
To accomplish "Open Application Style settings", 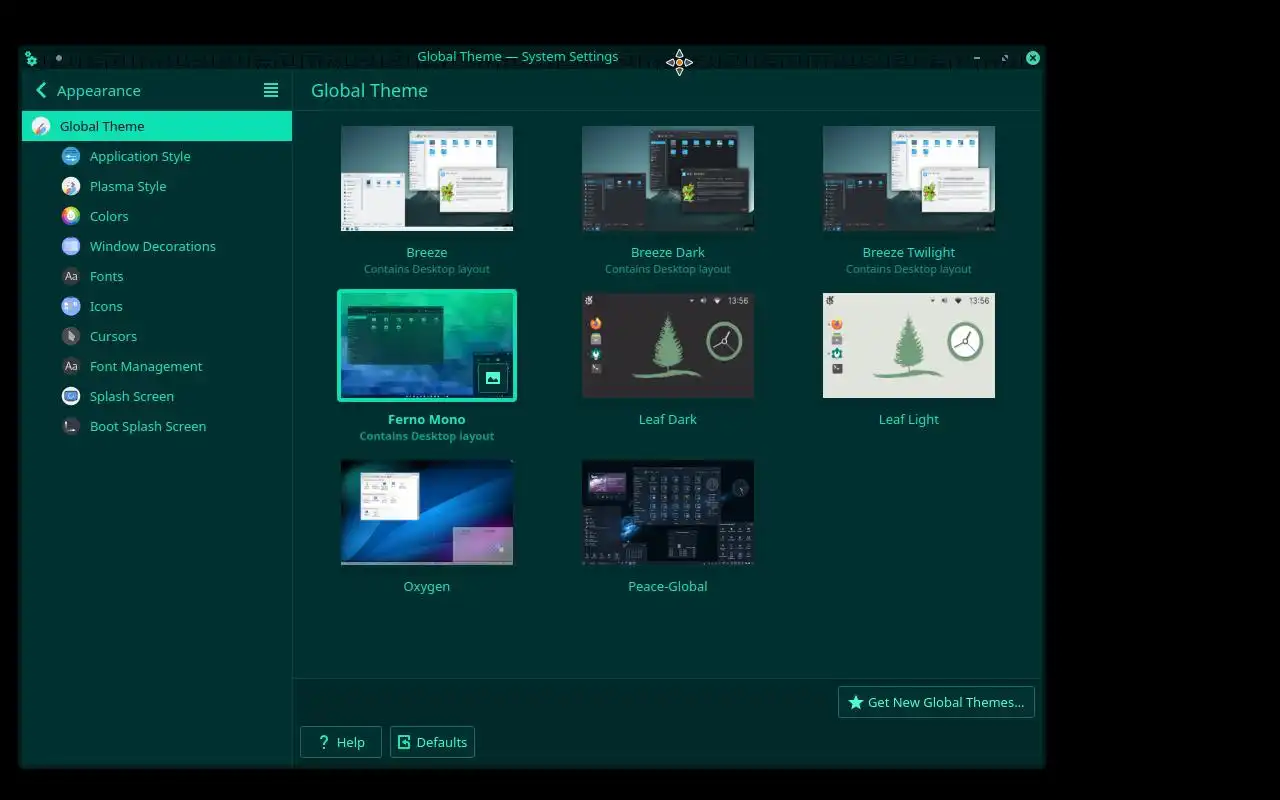I will tap(157, 156).
